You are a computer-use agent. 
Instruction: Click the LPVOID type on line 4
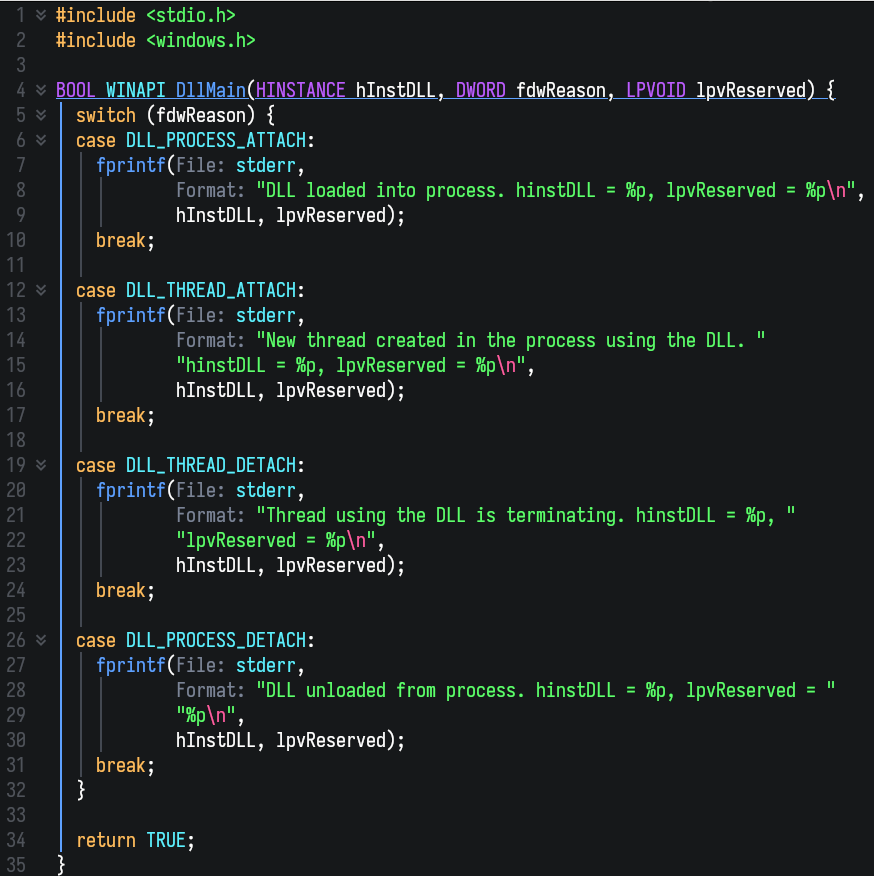[656, 90]
